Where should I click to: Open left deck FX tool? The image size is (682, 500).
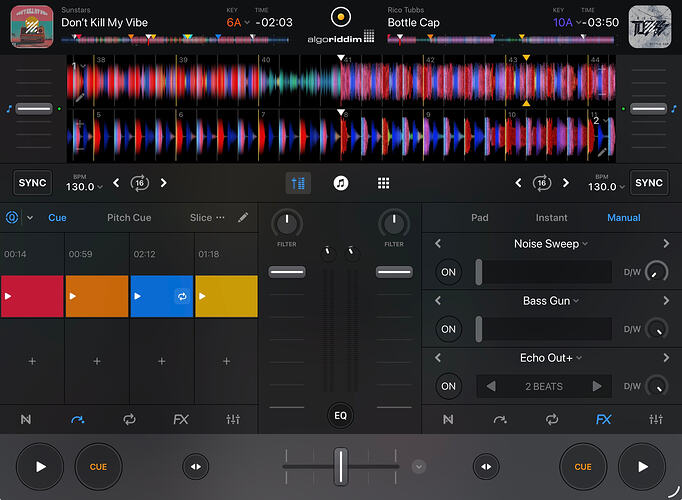point(181,419)
